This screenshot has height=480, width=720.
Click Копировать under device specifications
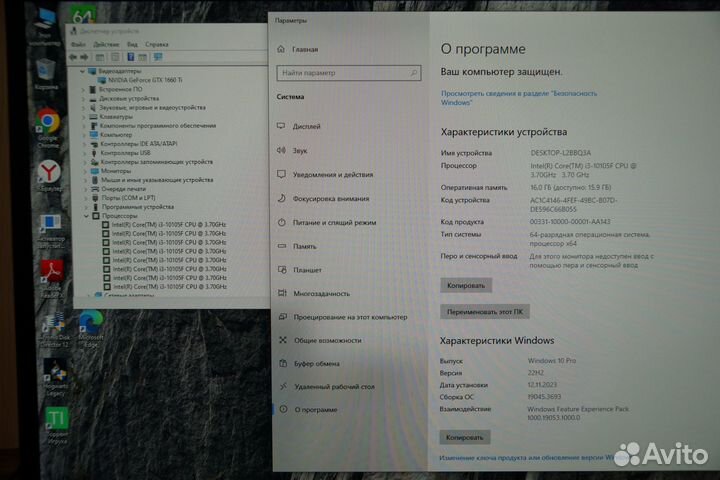pos(466,285)
